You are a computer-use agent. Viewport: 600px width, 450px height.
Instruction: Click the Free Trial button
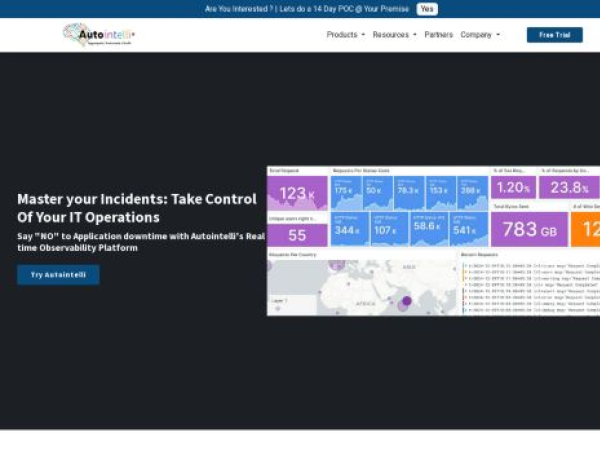(554, 35)
